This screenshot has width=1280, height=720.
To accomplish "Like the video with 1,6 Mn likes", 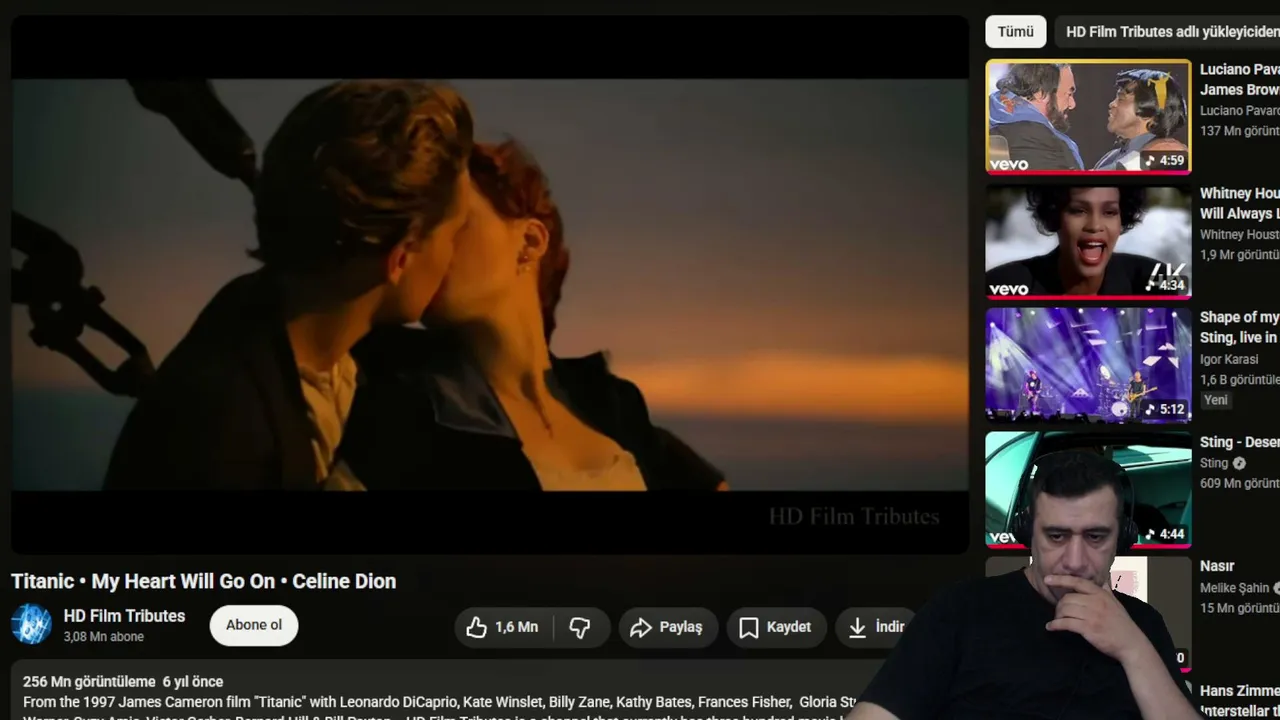I will (x=503, y=627).
